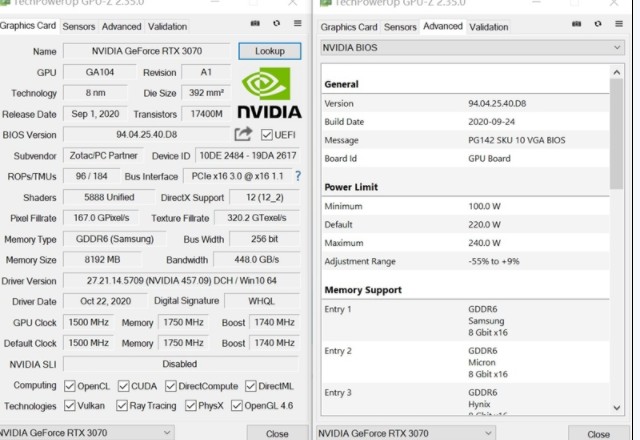Screen dimensions: 640x440
Task: Refresh readings in the left GPU-Z window
Action: [277, 24]
